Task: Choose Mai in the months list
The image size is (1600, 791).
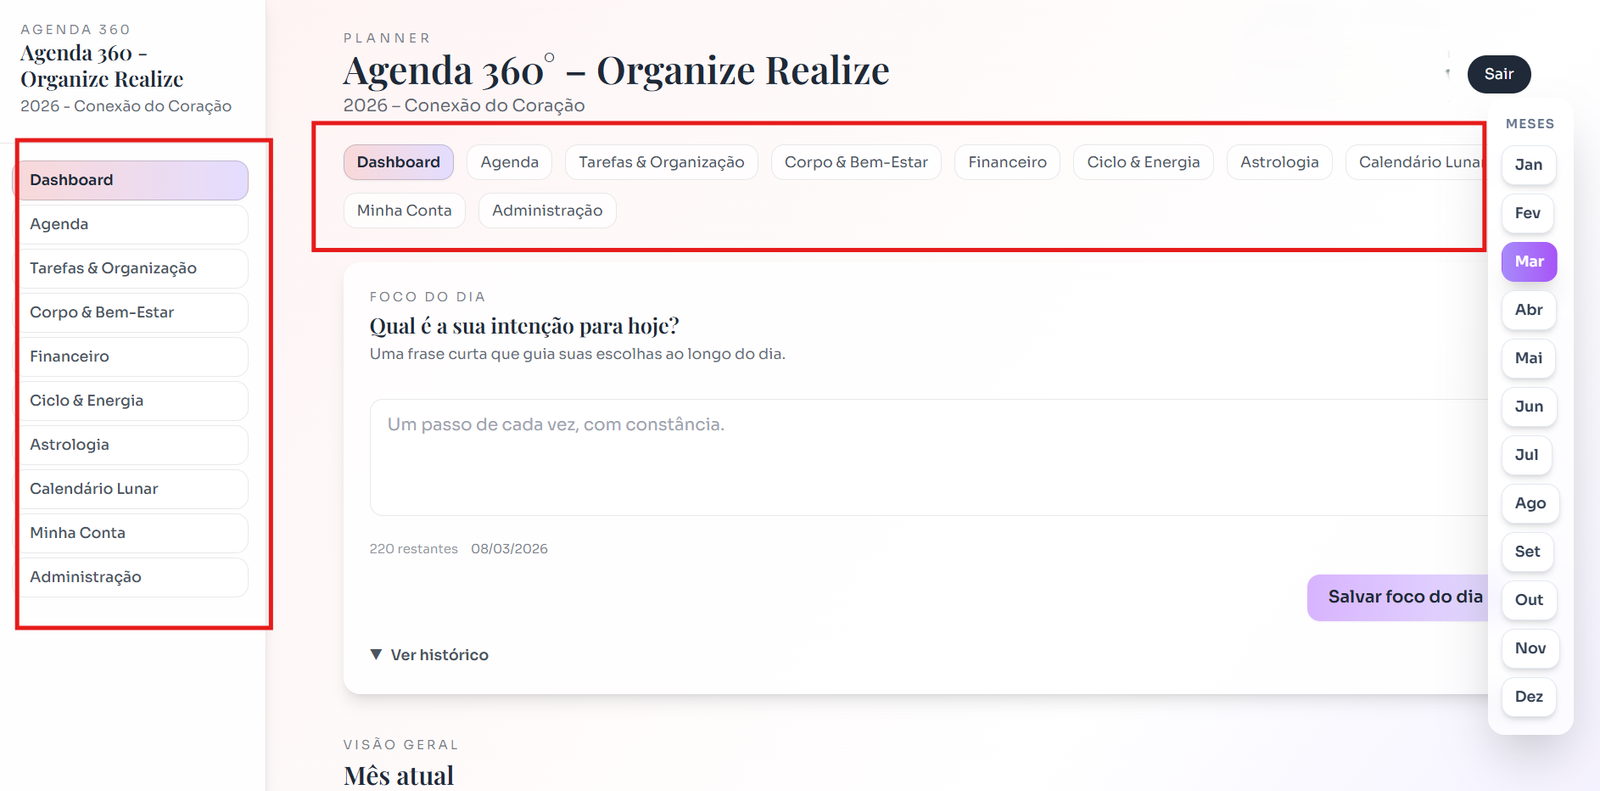Action: point(1528,358)
